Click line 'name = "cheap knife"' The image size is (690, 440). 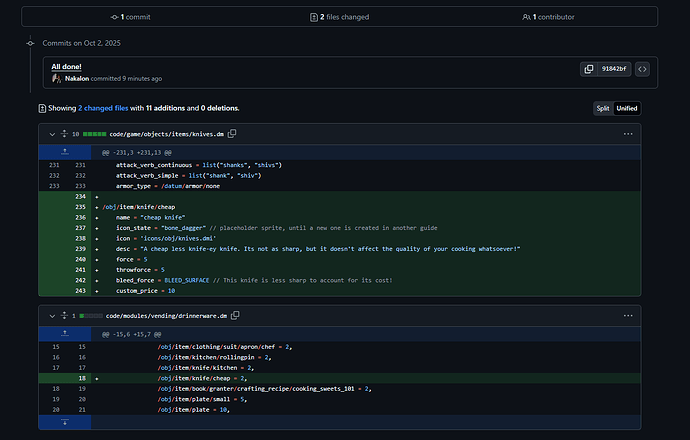[x=150, y=218]
